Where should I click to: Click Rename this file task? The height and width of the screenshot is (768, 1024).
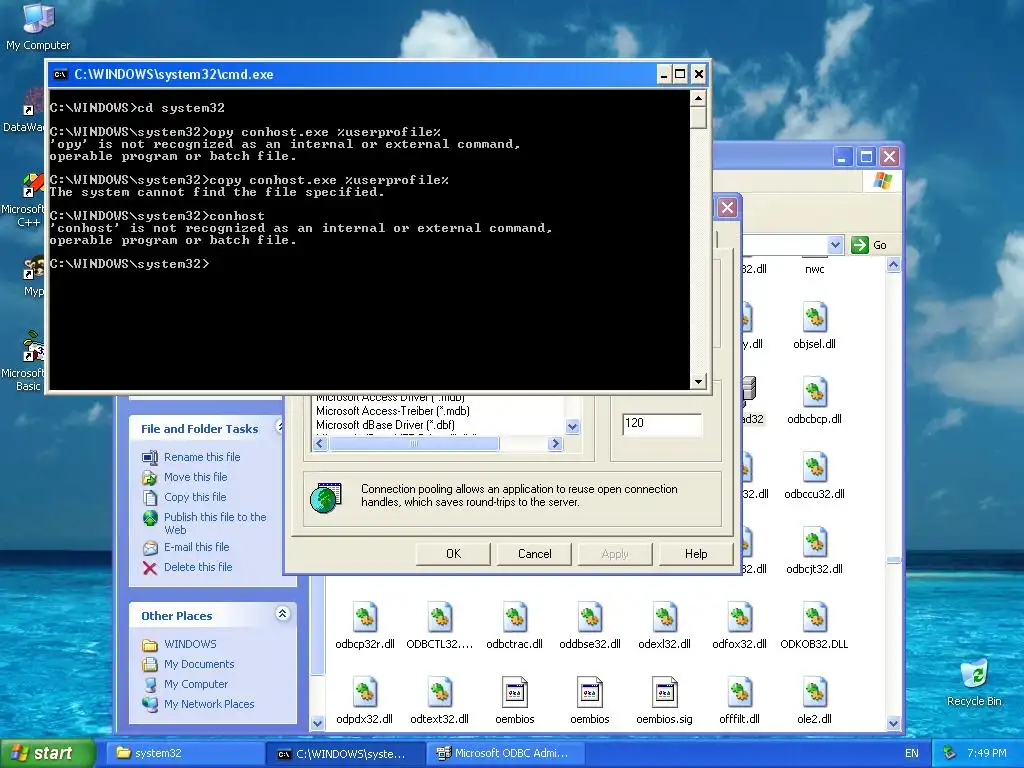[202, 457]
